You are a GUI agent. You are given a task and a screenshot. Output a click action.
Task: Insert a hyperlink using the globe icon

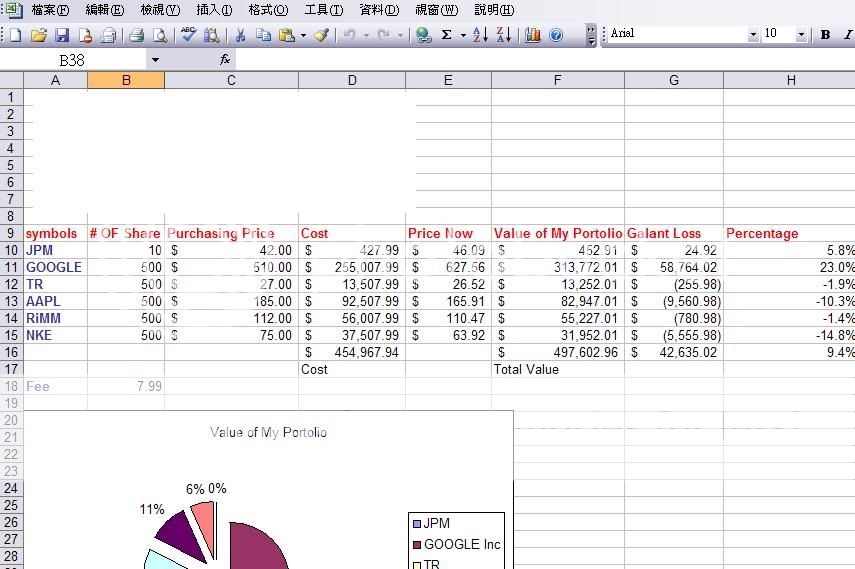[x=423, y=35]
